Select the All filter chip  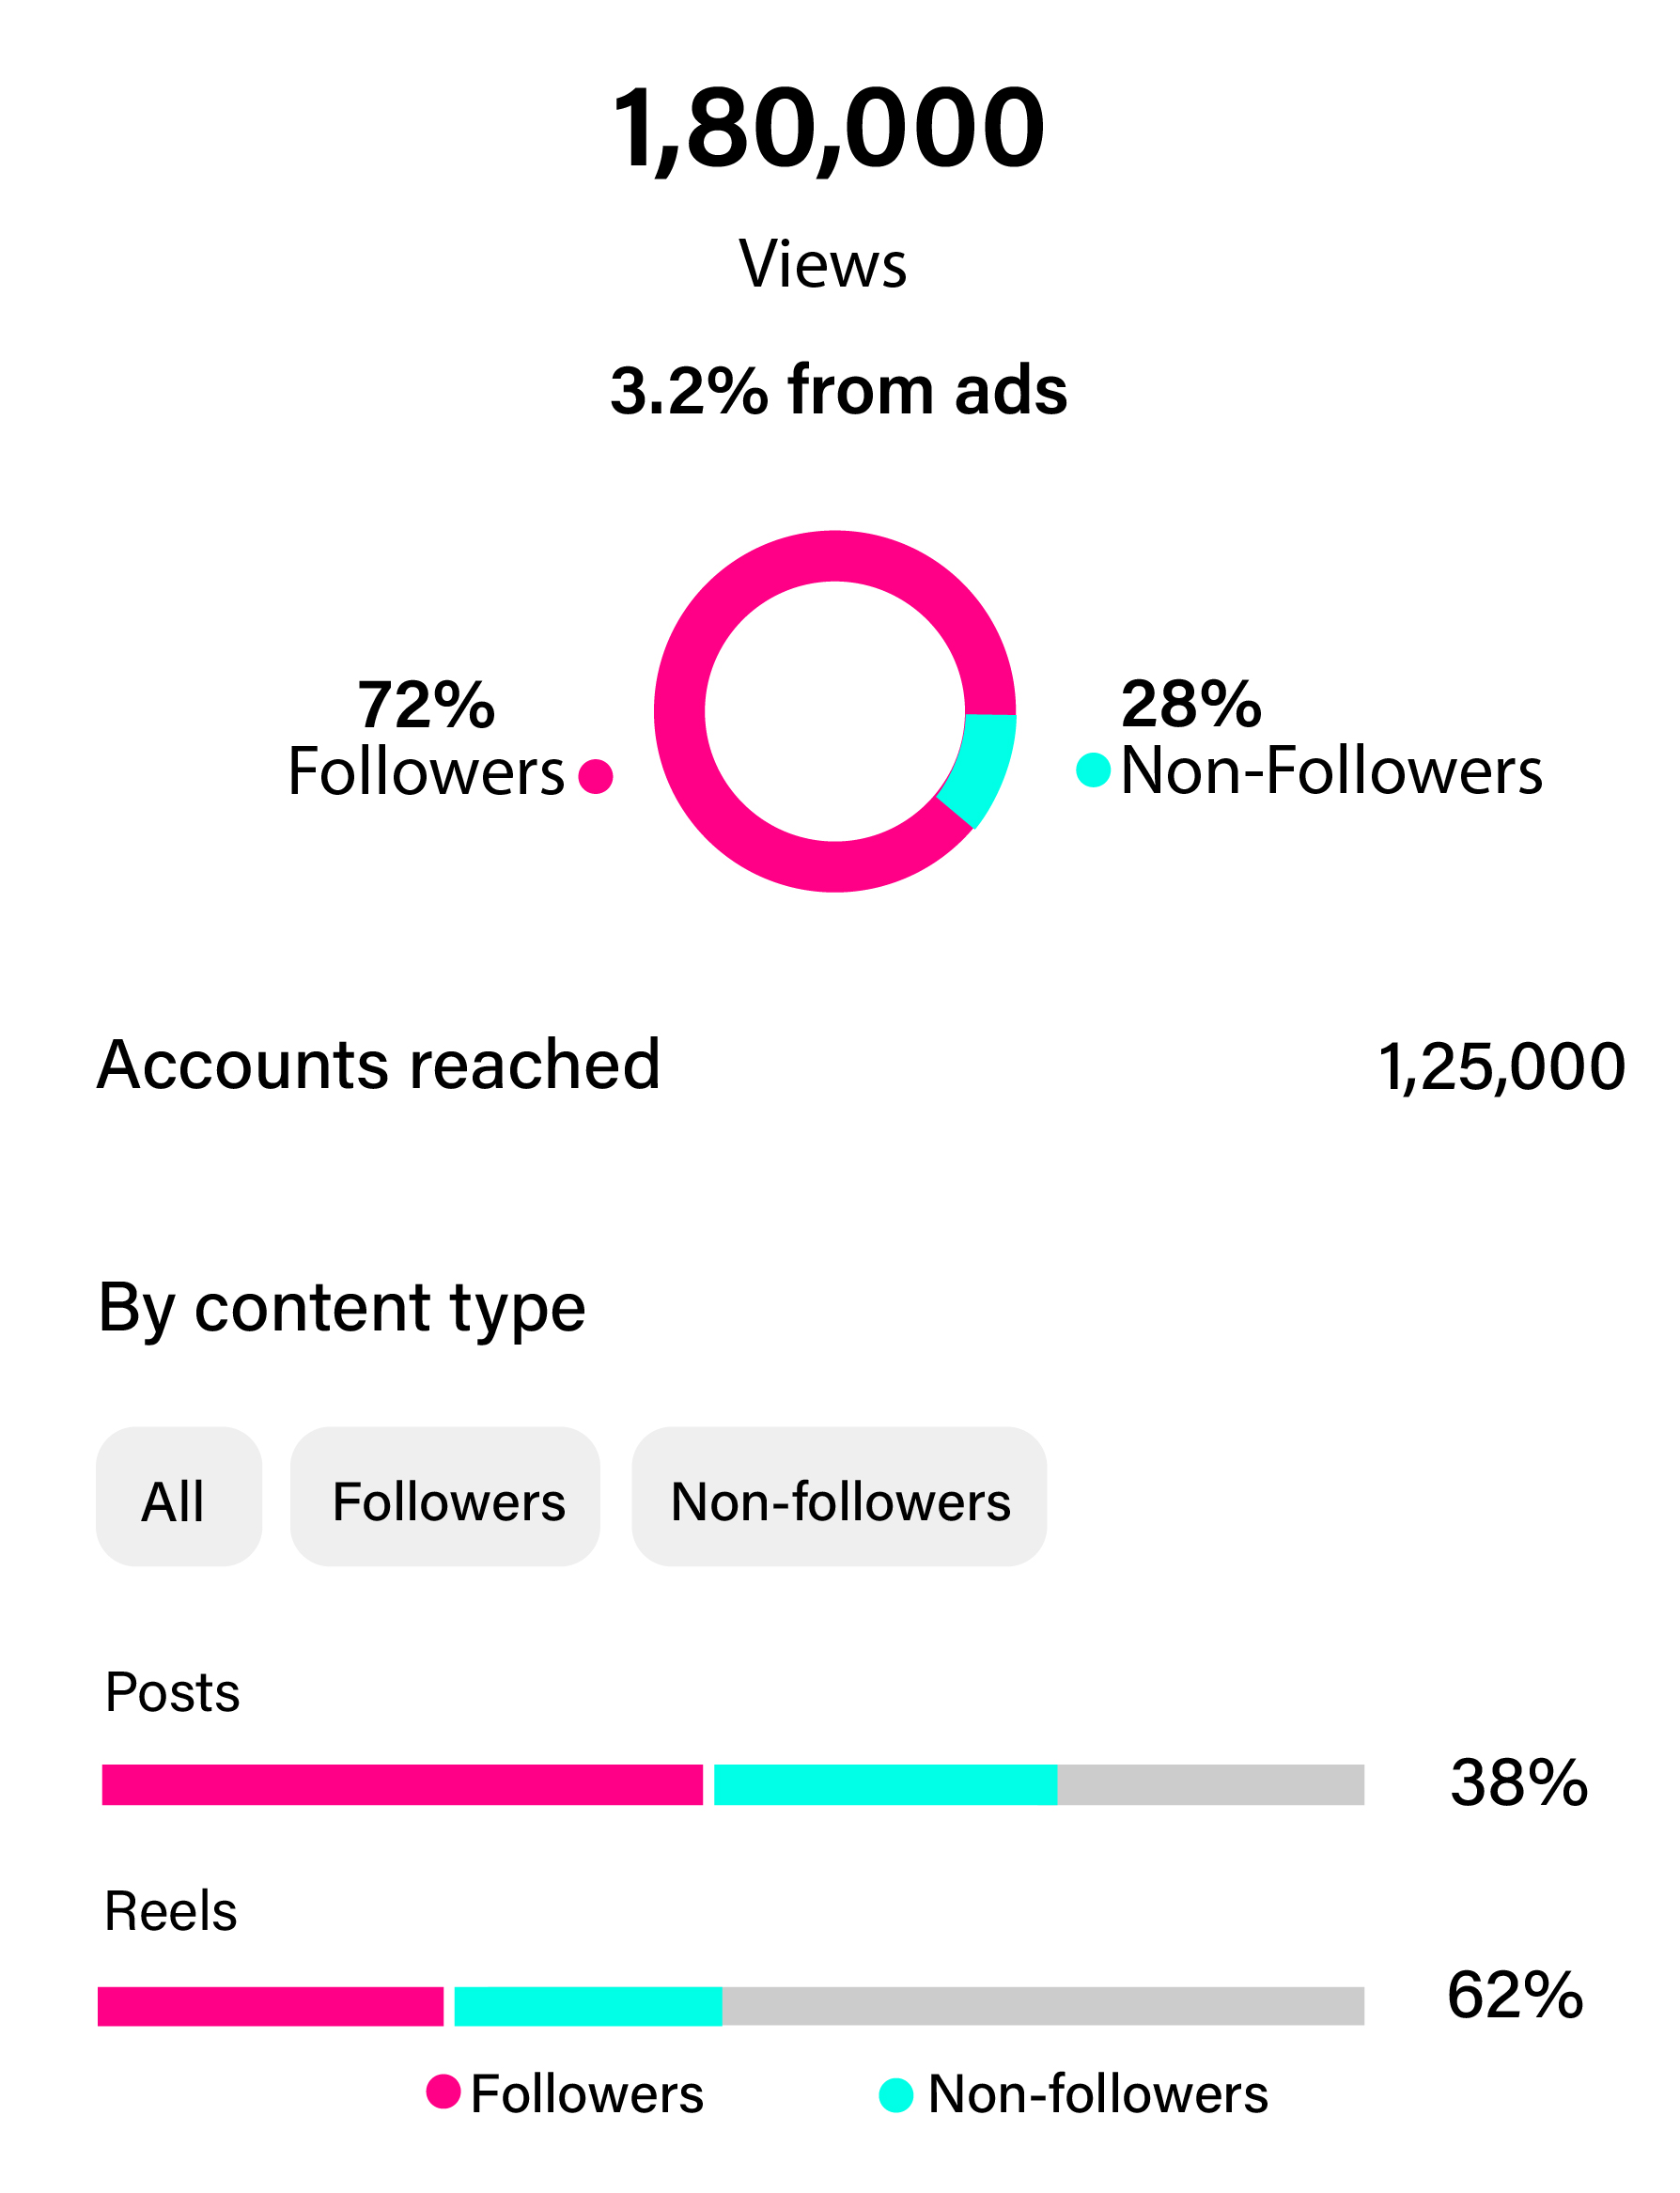(178, 1495)
